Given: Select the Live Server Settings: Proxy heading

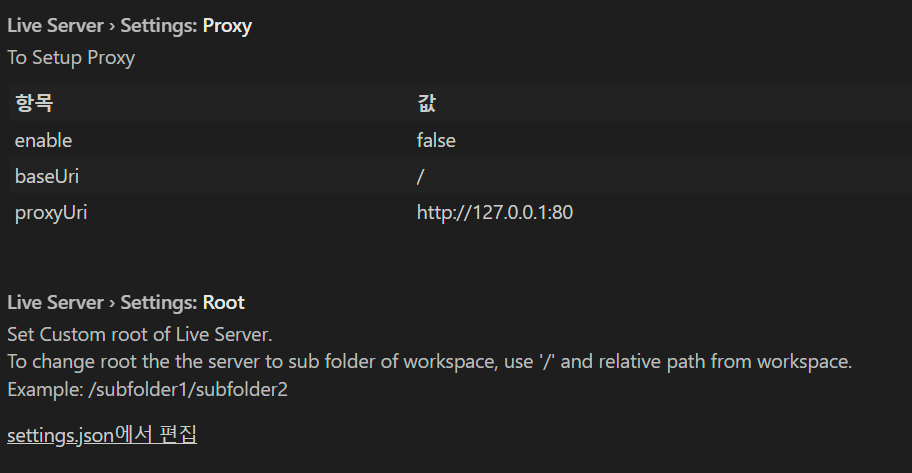Looking at the screenshot, I should [129, 26].
